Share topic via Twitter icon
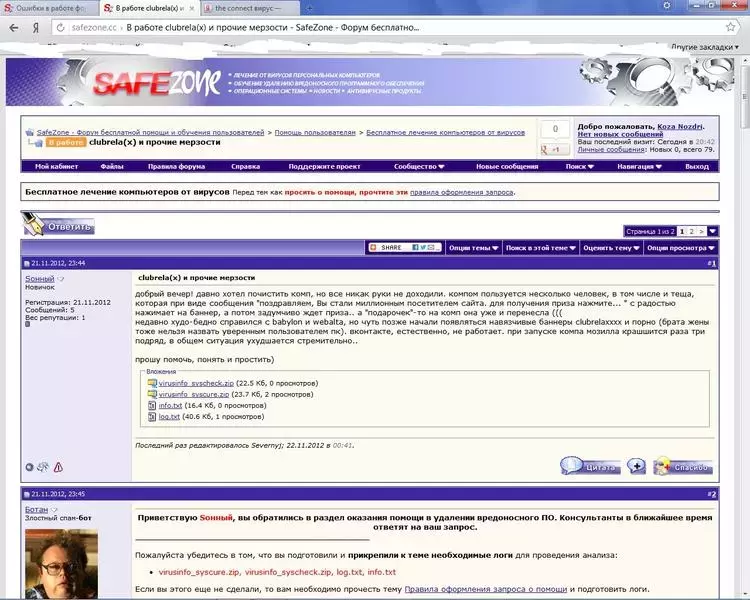The height and width of the screenshot is (600, 750). [x=423, y=247]
